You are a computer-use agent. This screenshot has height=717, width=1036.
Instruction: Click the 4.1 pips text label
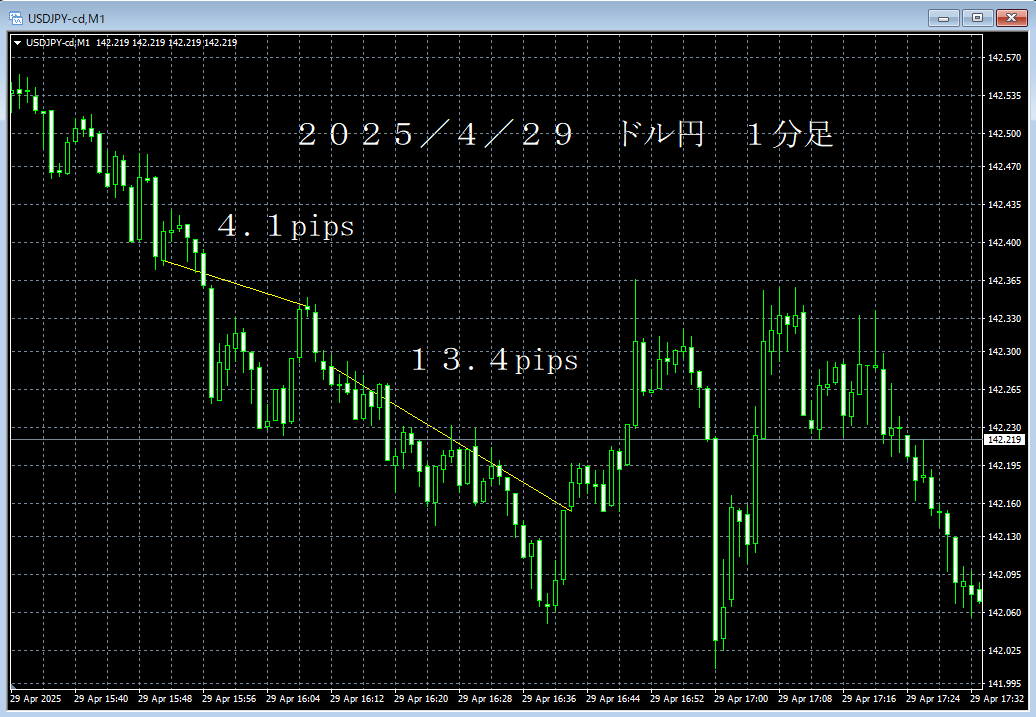click(x=286, y=226)
